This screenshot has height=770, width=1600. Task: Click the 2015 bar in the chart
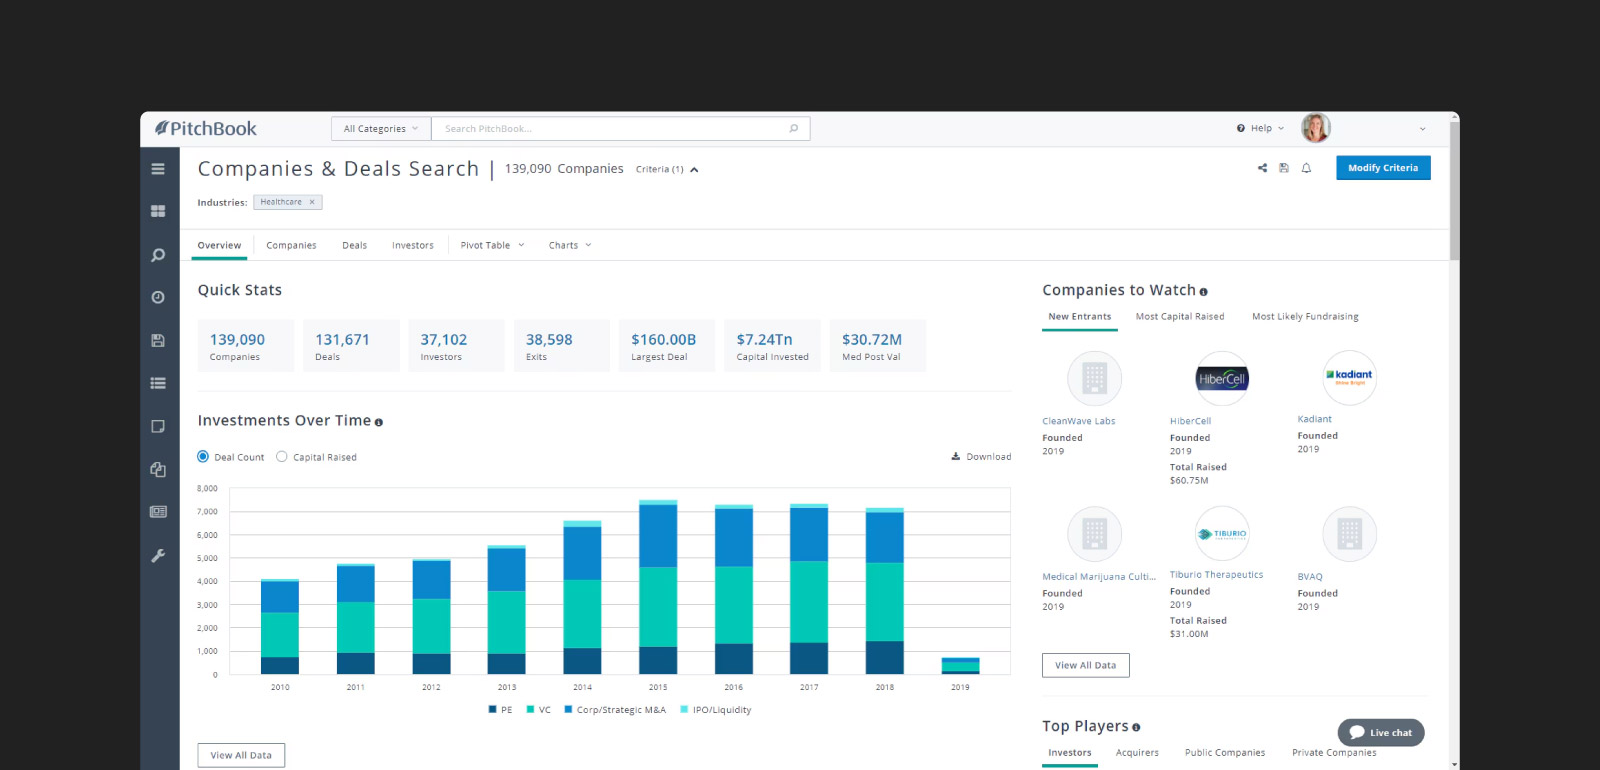coord(658,587)
